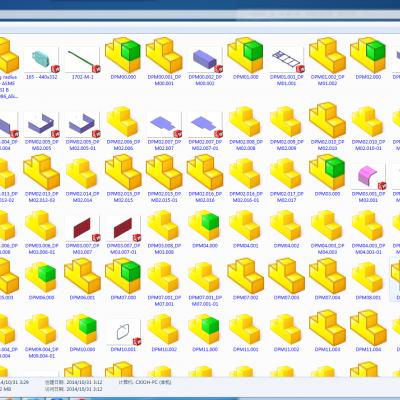Select the DPM10.001 wireframe sketch thumbnail

tap(123, 332)
